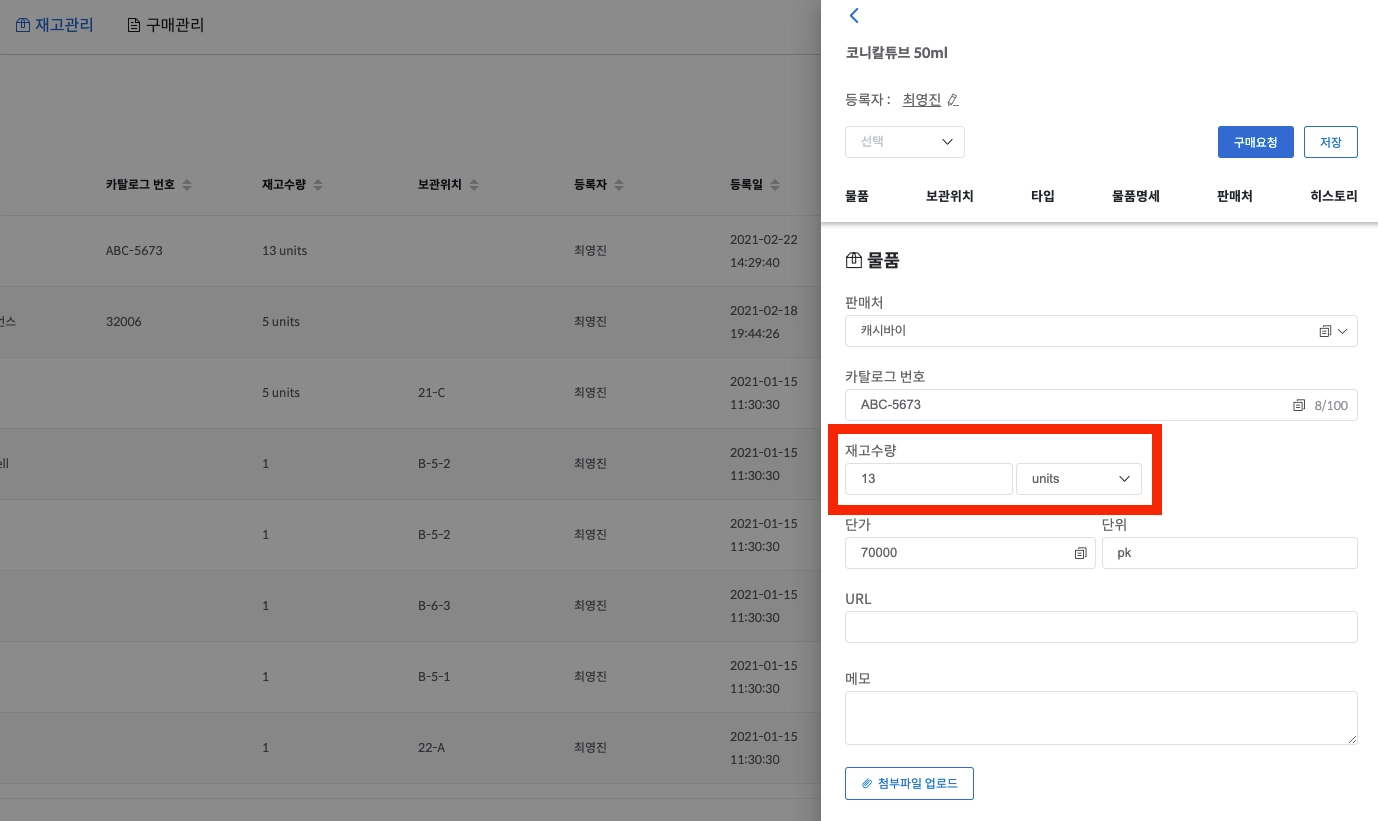Image resolution: width=1378 pixels, height=821 pixels.
Task: Focus the empty URL input field
Action: [1101, 627]
